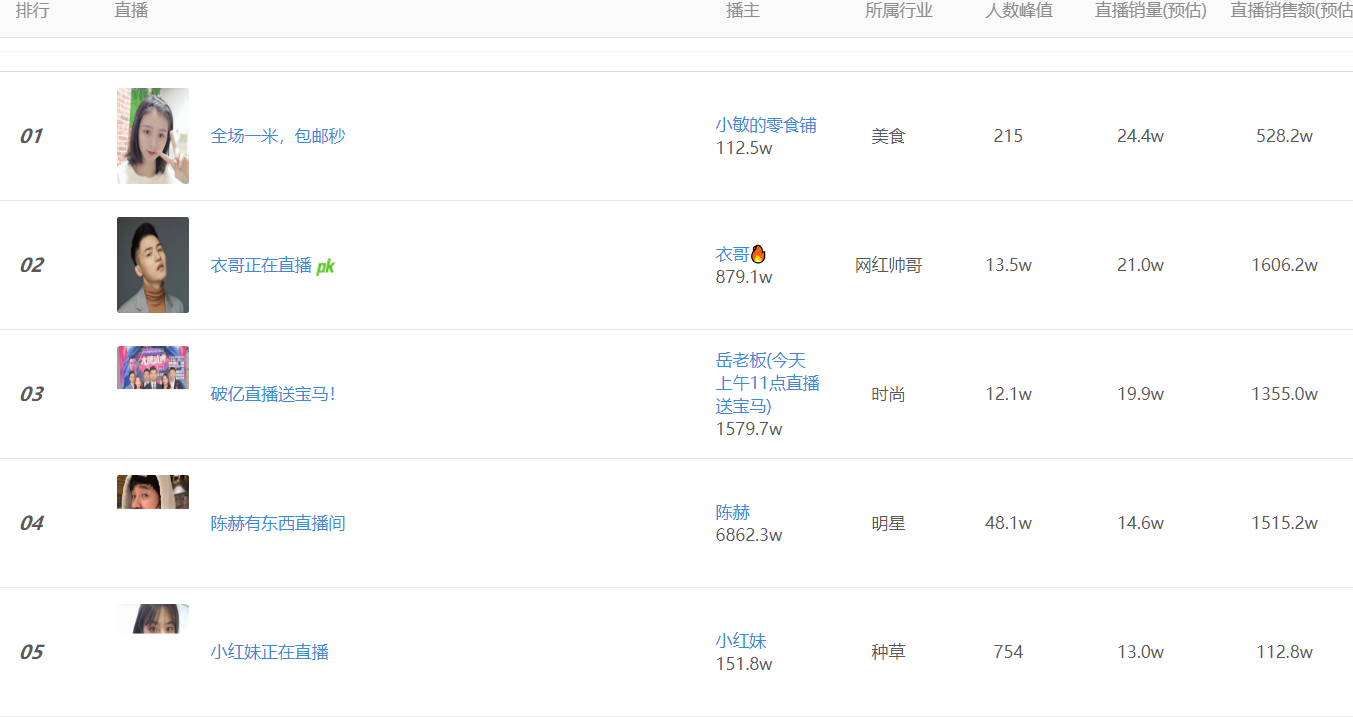Click rank number 03
This screenshot has height=717, width=1353.
(x=32, y=394)
